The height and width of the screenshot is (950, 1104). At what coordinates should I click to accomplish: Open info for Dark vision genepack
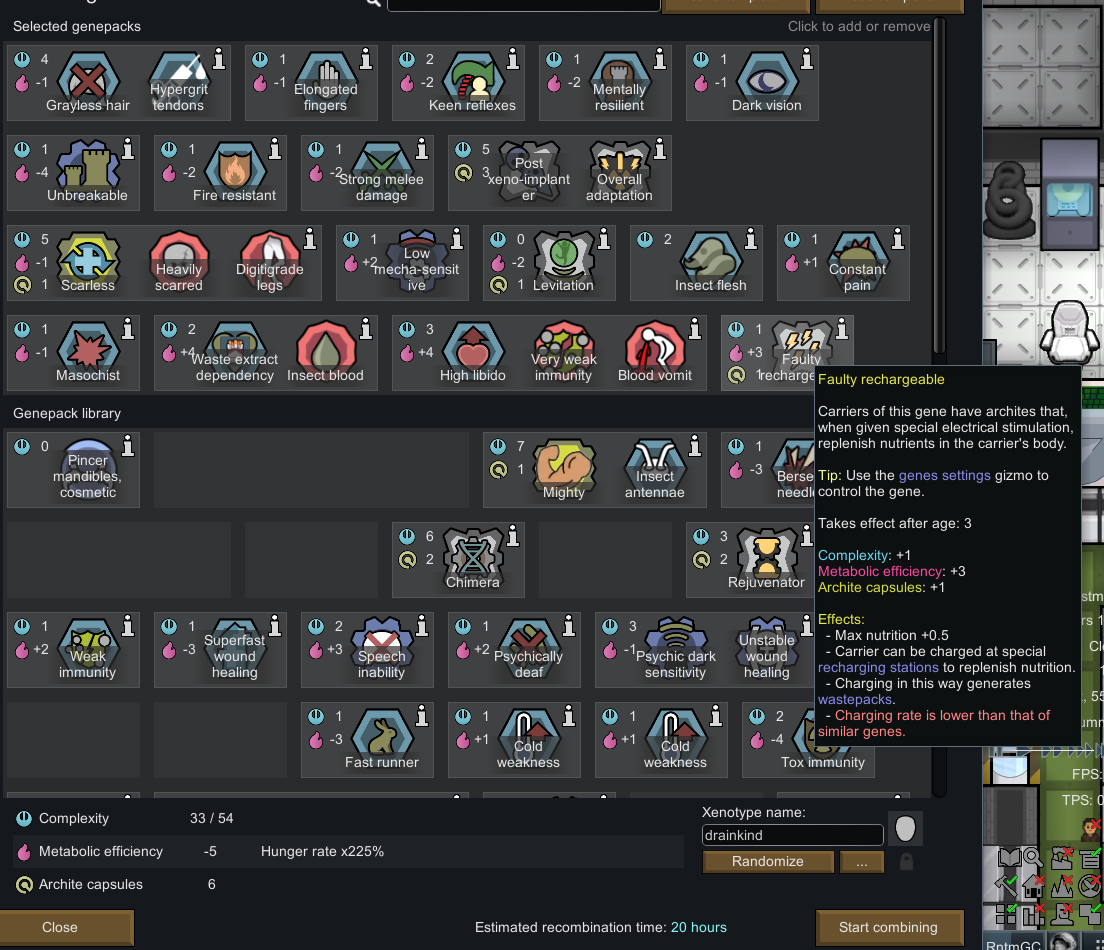click(807, 59)
